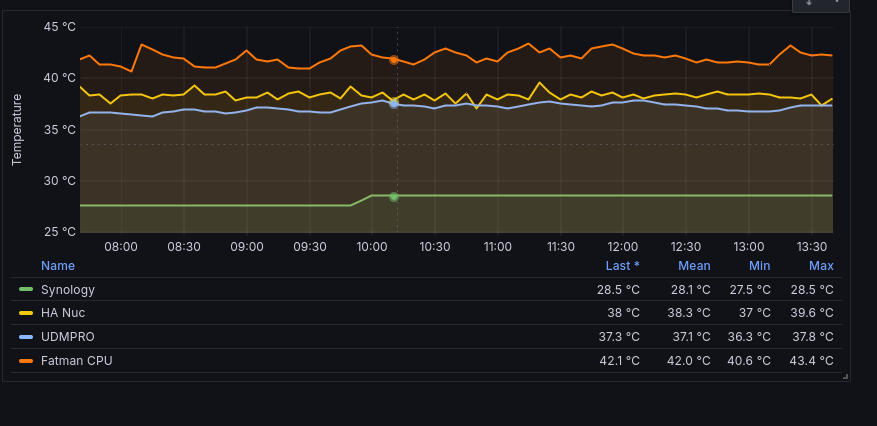Sort legend by Min column header
This screenshot has height=426, width=877.
pos(760,266)
